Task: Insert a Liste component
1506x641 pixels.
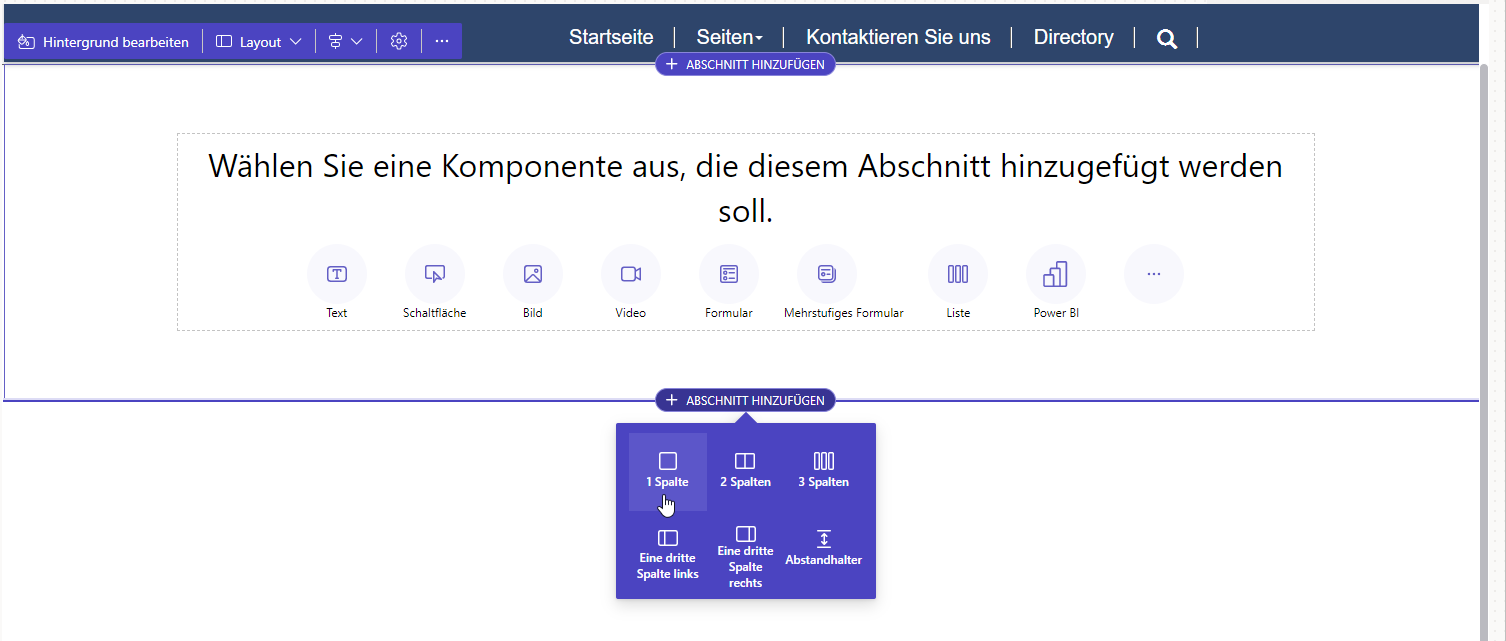Action: (x=958, y=272)
